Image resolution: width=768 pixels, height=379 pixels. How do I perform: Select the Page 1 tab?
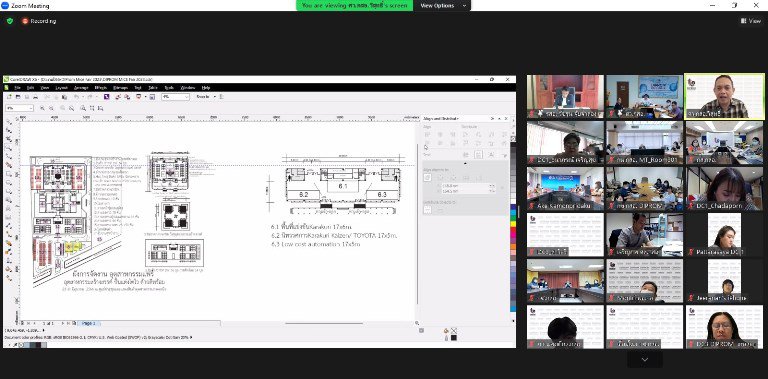89,323
